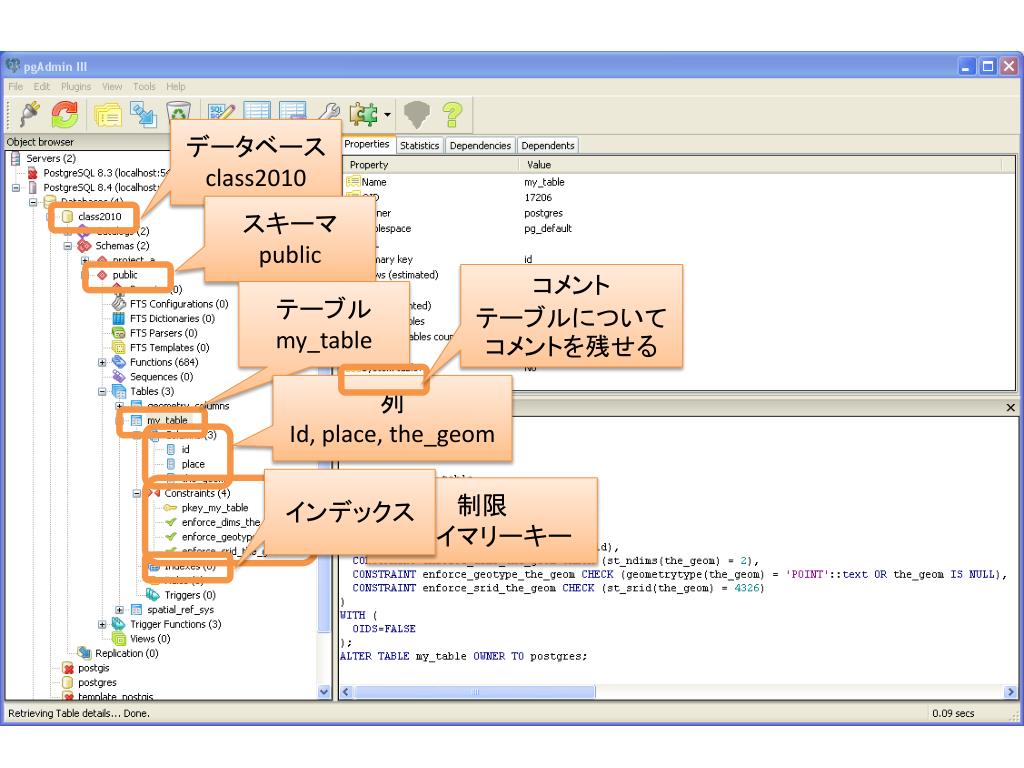Open the Edit menu

pos(42,86)
